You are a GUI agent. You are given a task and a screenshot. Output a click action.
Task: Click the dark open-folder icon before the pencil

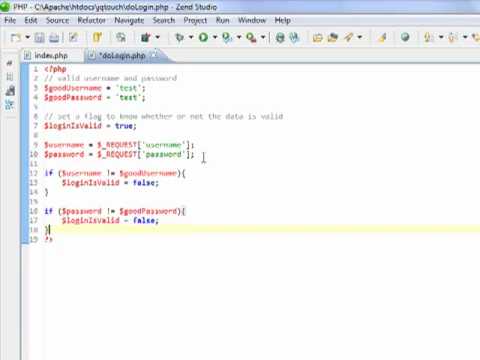click(333, 37)
